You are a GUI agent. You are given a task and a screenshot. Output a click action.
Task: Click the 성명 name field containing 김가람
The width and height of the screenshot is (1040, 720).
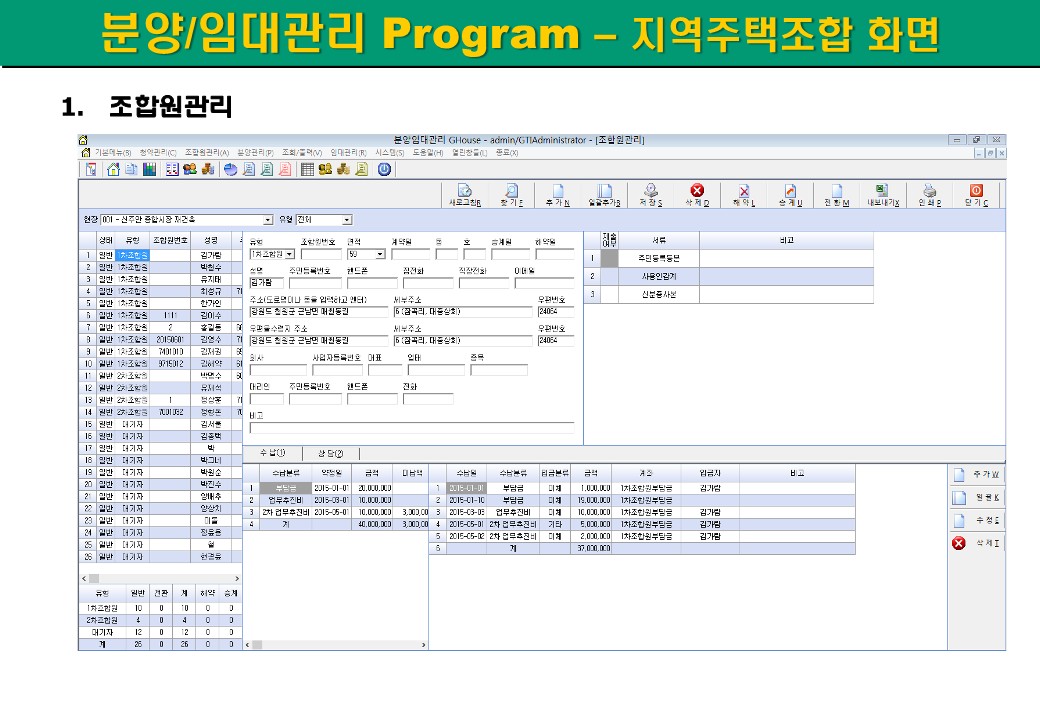(x=266, y=283)
